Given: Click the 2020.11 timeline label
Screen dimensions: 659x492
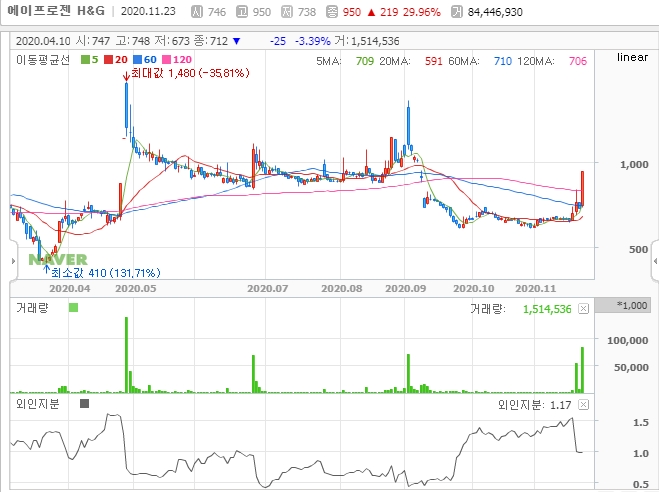Looking at the screenshot, I should click(536, 289).
